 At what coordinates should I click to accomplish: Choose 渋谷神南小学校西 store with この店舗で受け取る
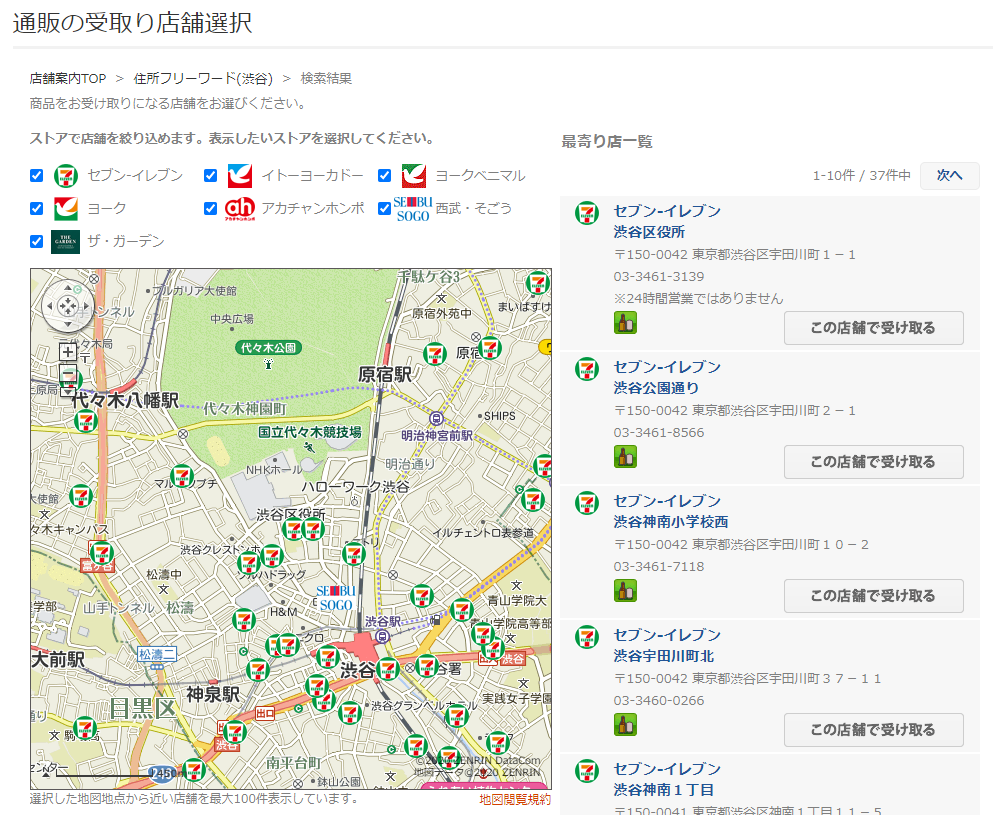873,596
